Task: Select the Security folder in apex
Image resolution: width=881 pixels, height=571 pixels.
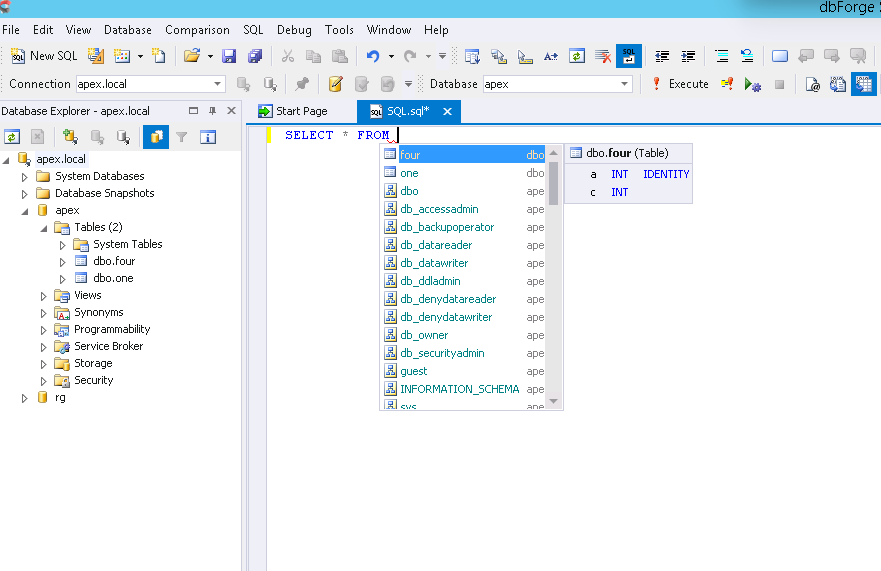Action: [93, 380]
